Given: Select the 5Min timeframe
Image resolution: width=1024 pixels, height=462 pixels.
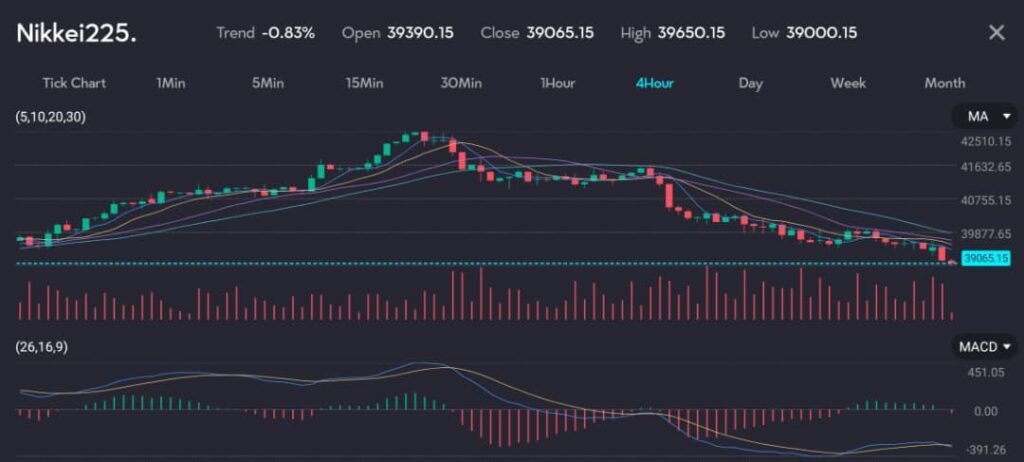Looking at the screenshot, I should point(267,83).
